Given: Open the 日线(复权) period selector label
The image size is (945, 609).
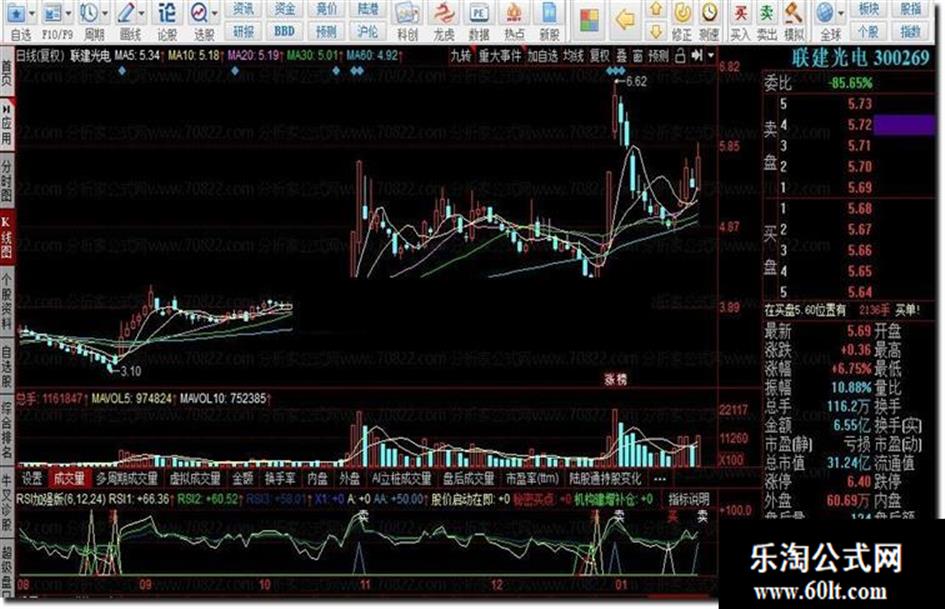Looking at the screenshot, I should click(x=40, y=56).
